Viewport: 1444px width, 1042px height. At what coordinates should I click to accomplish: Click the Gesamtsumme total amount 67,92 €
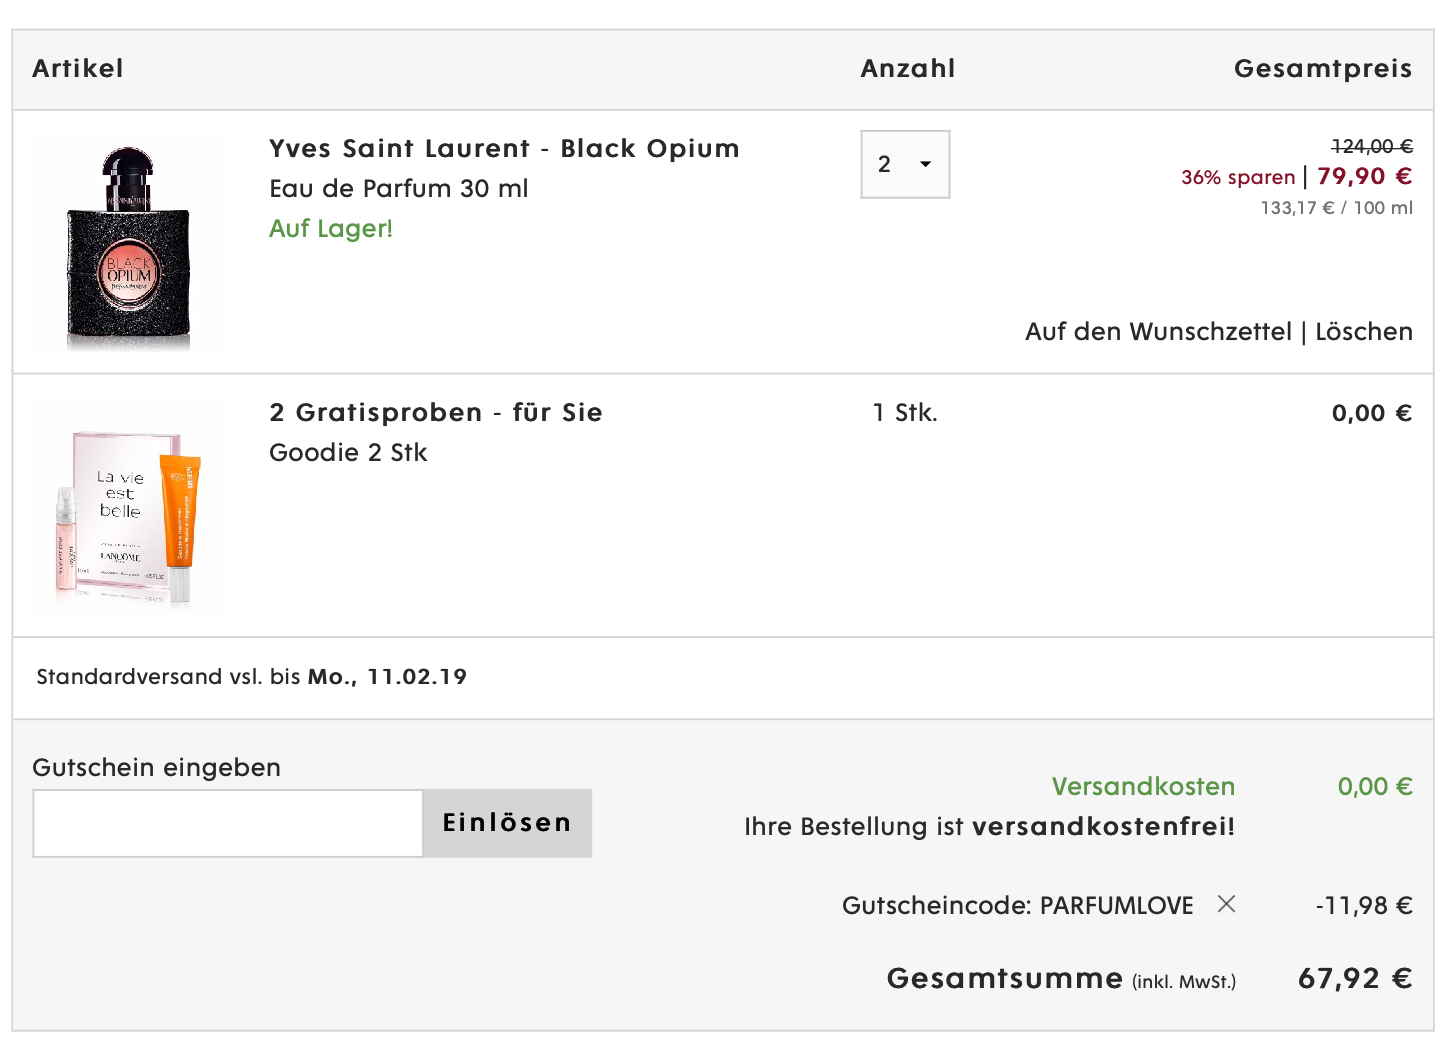tap(1354, 978)
